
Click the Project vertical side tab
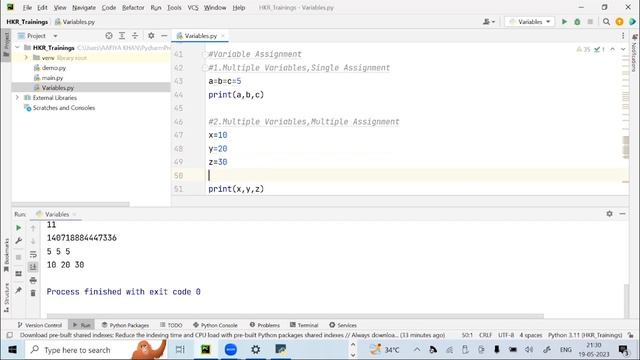click(x=6, y=45)
